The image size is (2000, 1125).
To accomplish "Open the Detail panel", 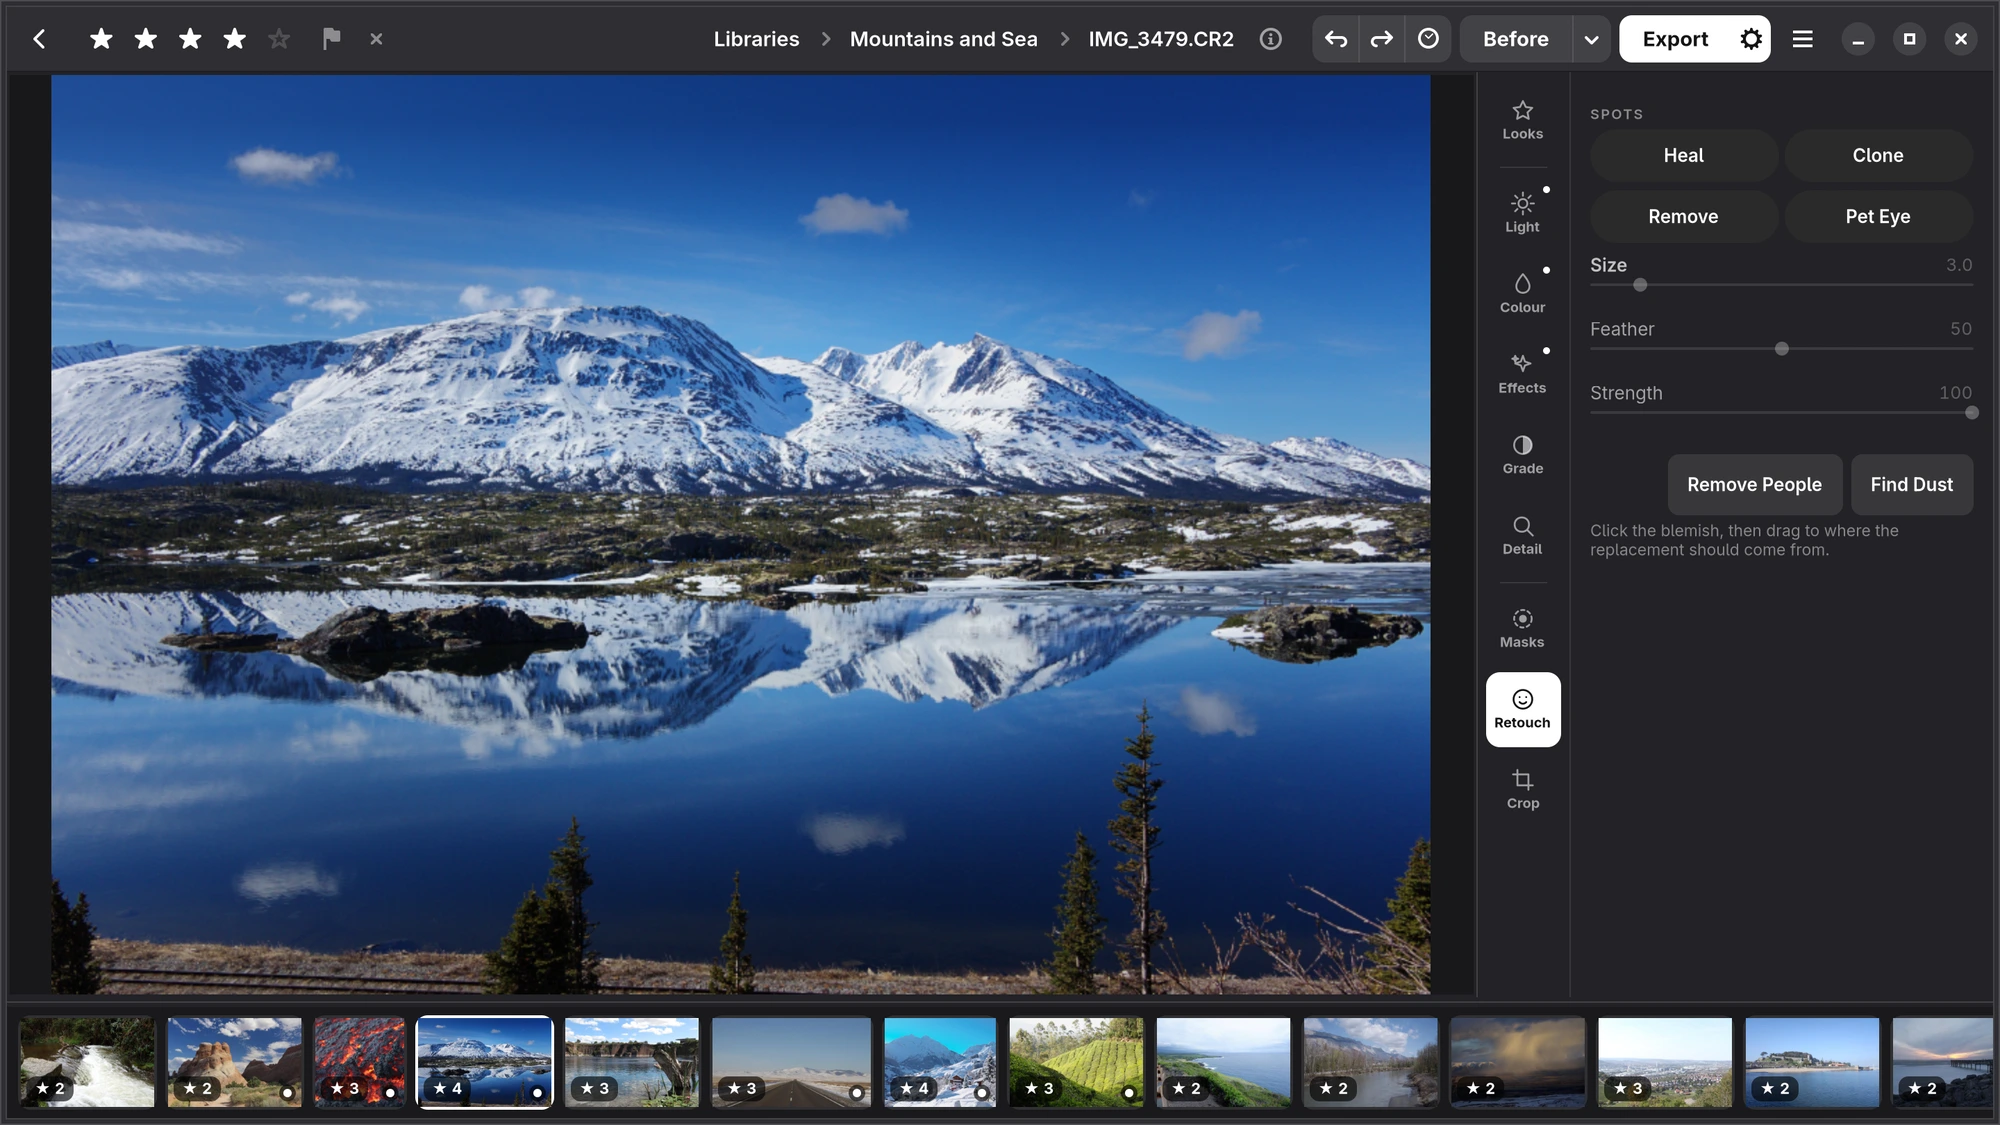I will (x=1522, y=535).
